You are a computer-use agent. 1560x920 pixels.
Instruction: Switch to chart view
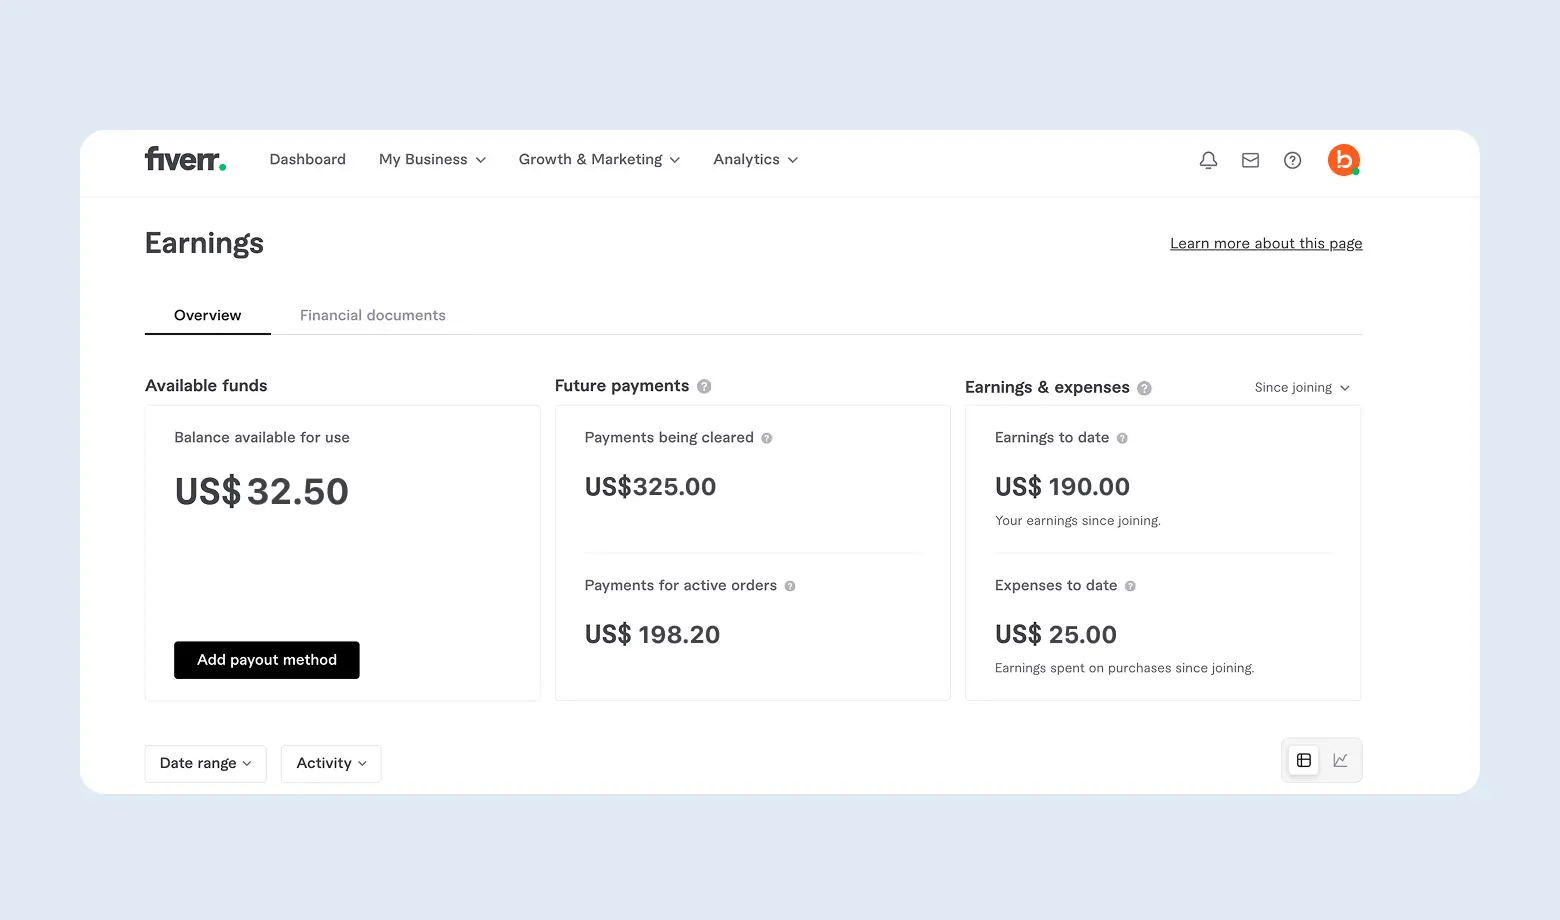click(x=1340, y=761)
